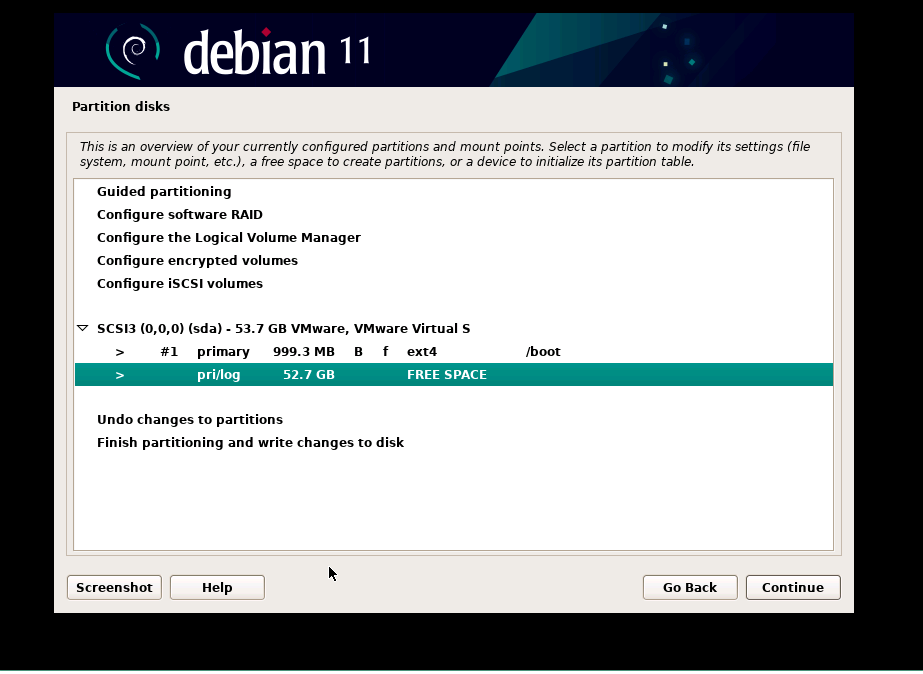
Task: Click the 52.7 GB size value
Action: 309,374
